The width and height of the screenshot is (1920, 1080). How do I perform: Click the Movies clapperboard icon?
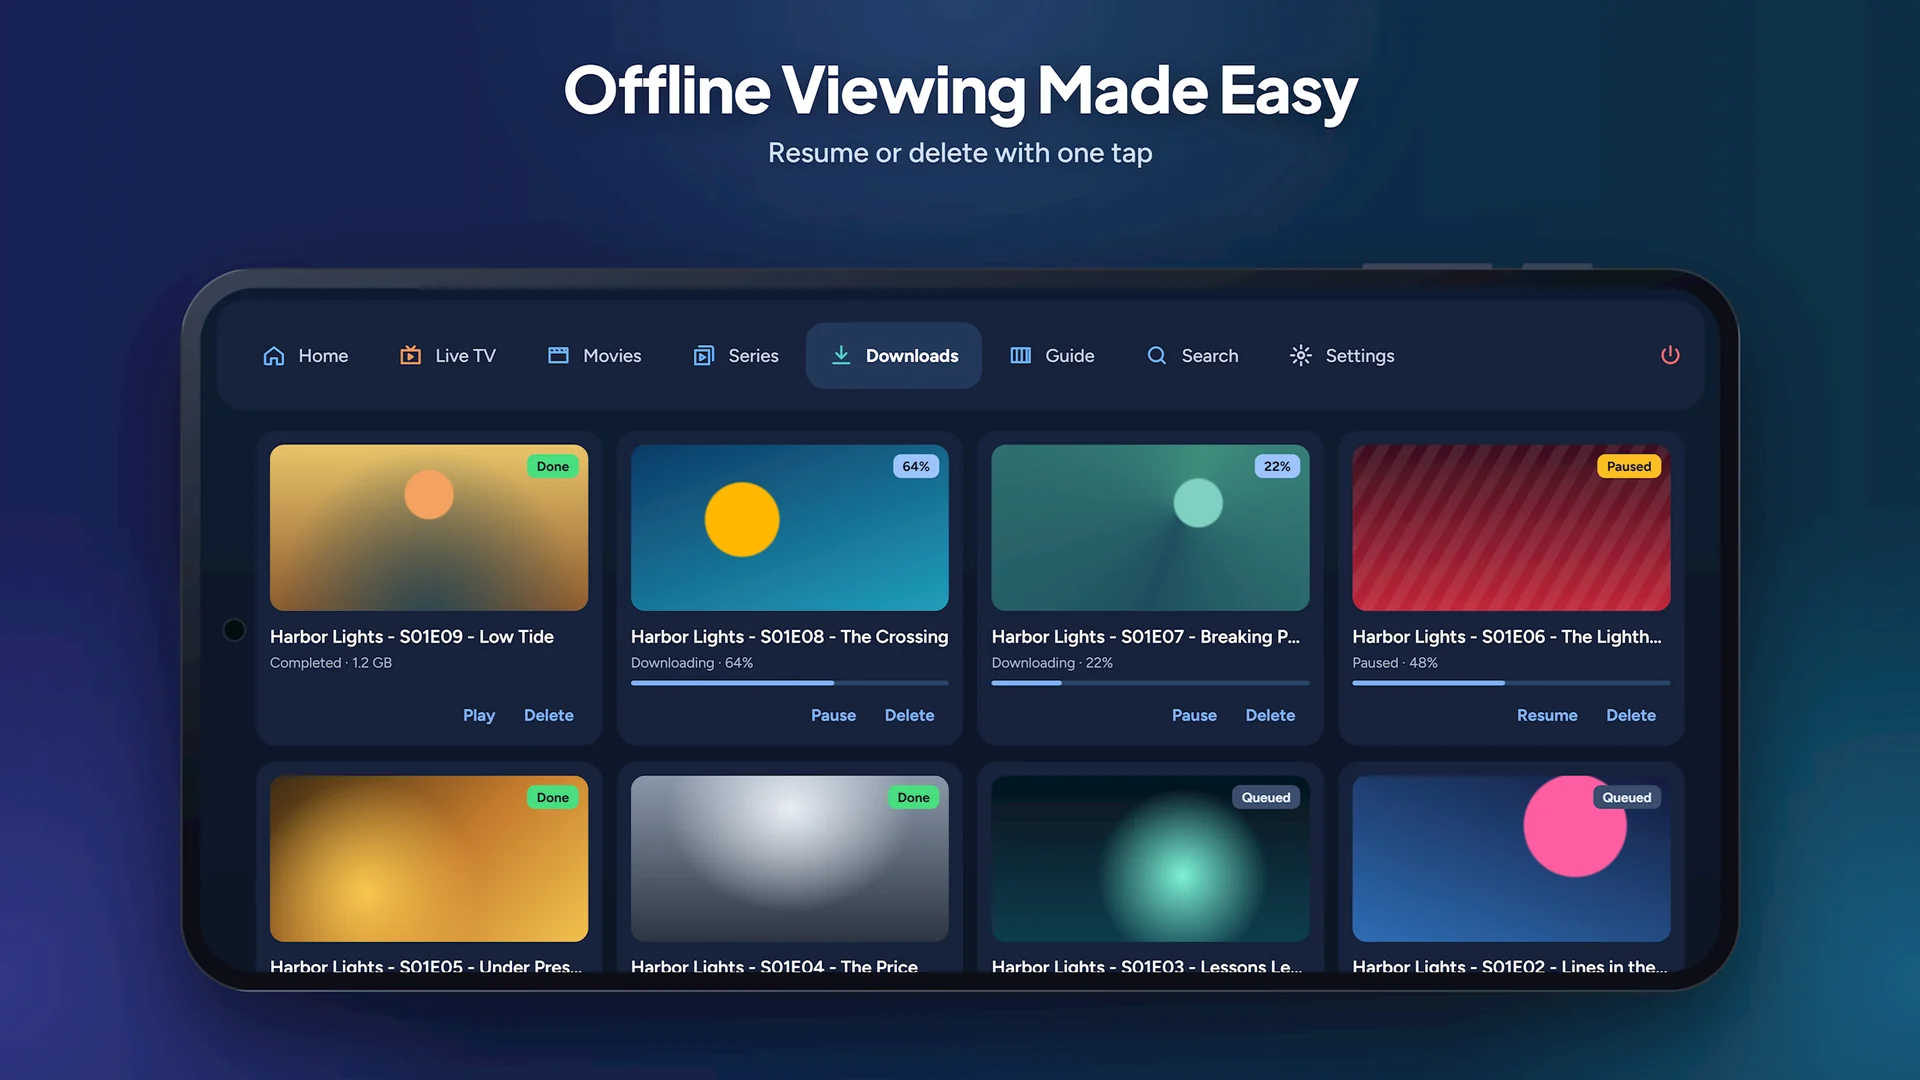558,355
